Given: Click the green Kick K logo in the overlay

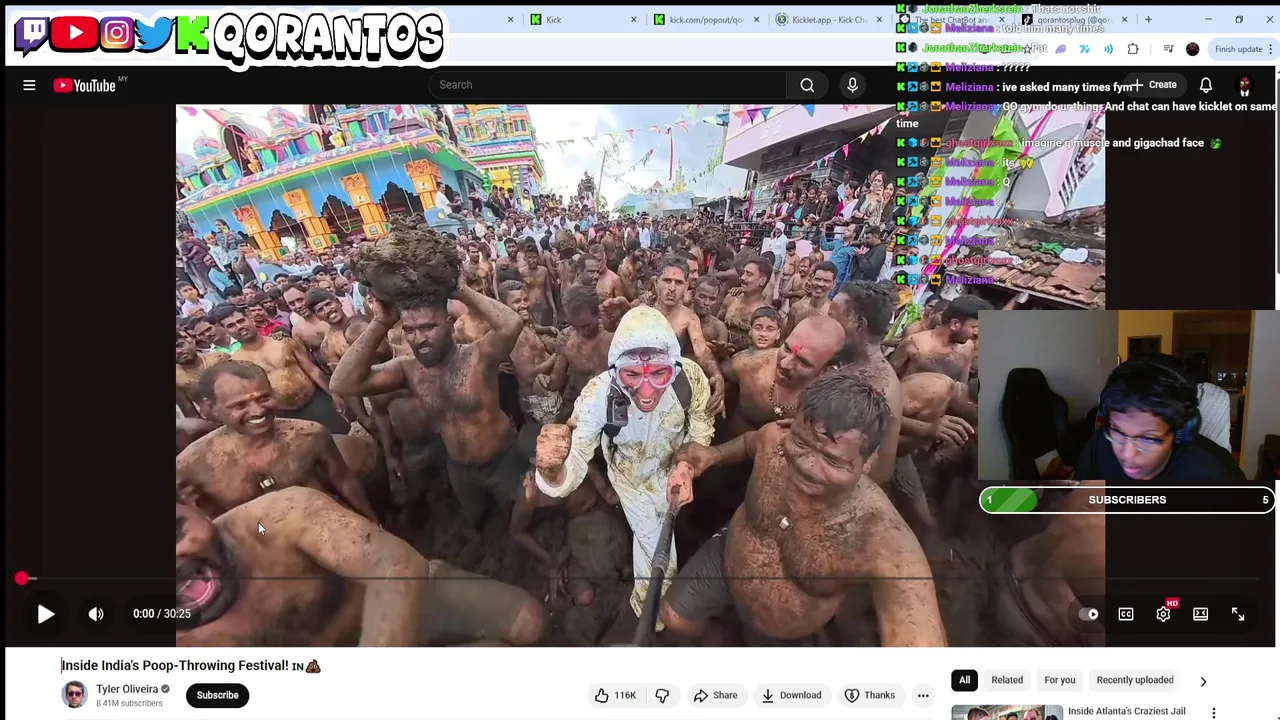Looking at the screenshot, I should (192, 35).
